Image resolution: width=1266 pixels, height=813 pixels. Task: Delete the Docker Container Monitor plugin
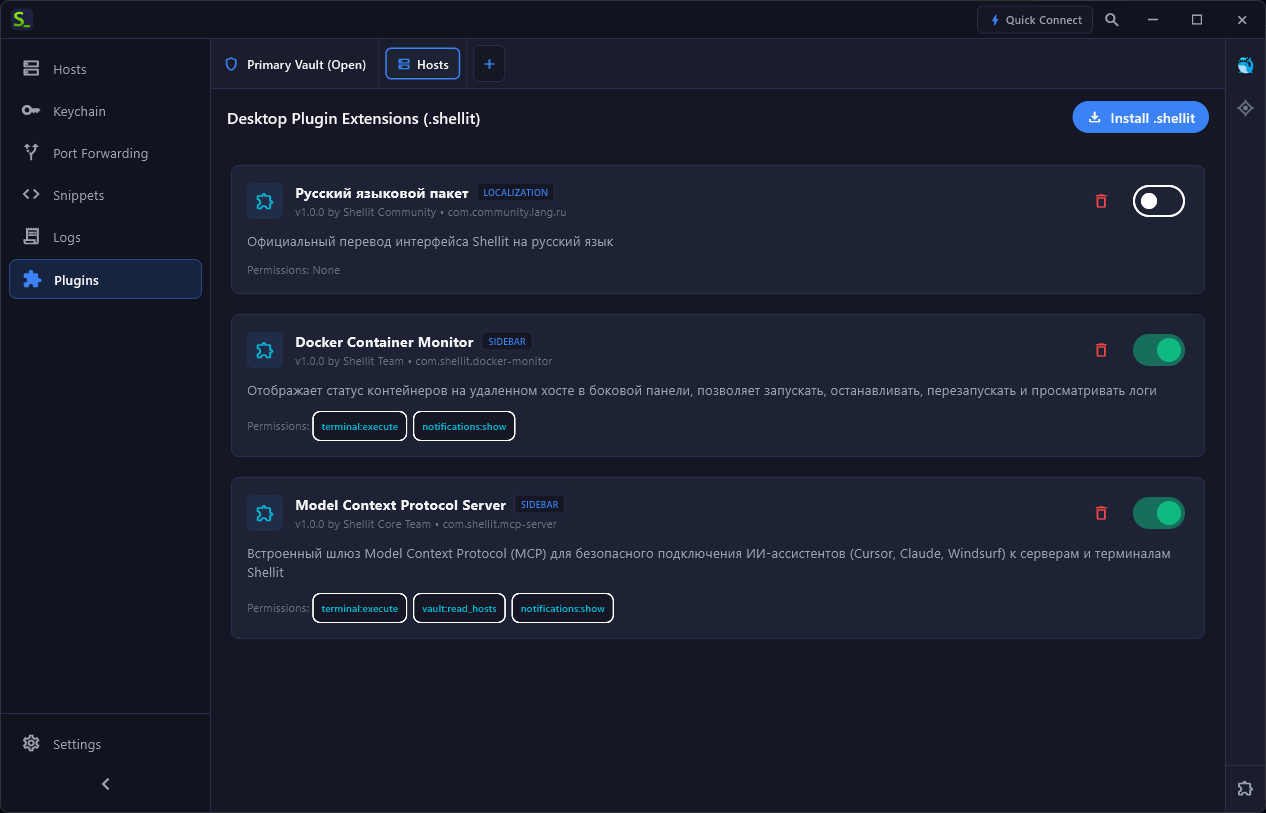click(x=1101, y=350)
